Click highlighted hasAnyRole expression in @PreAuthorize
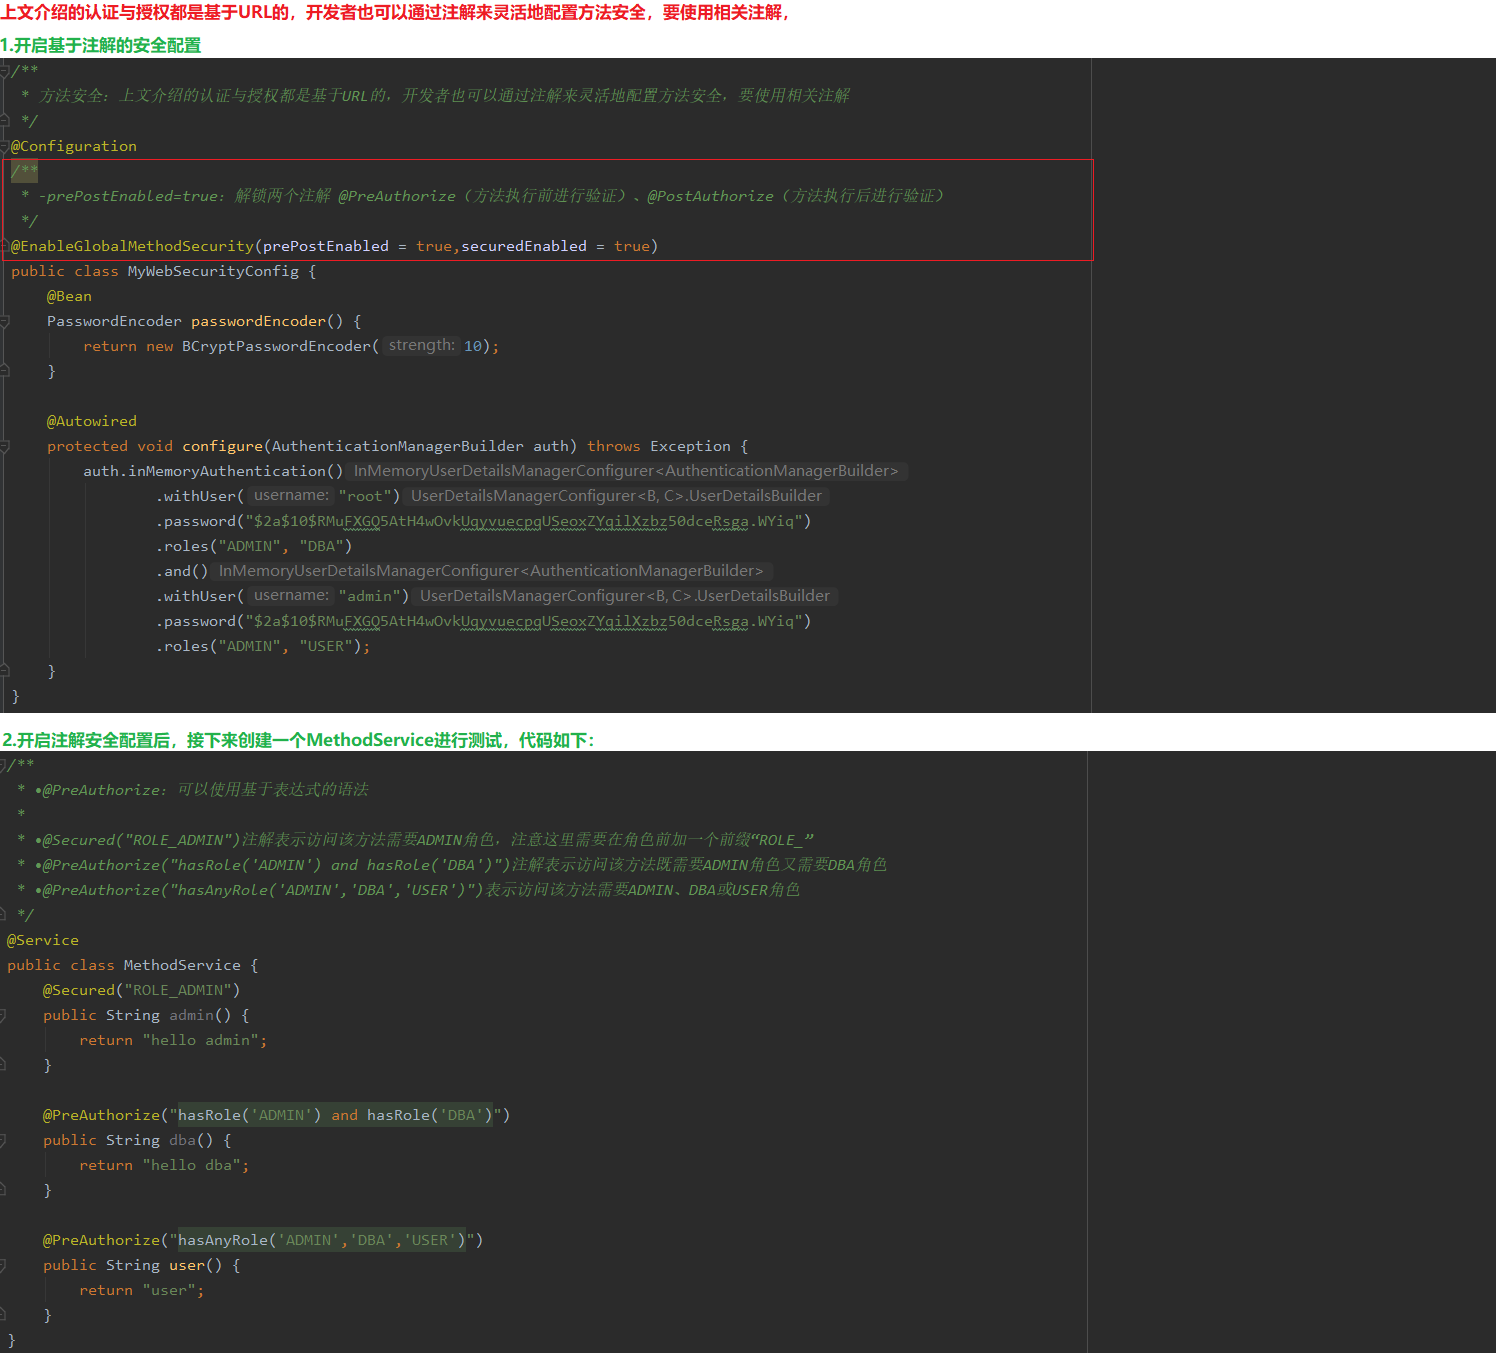 pyautogui.click(x=321, y=1240)
